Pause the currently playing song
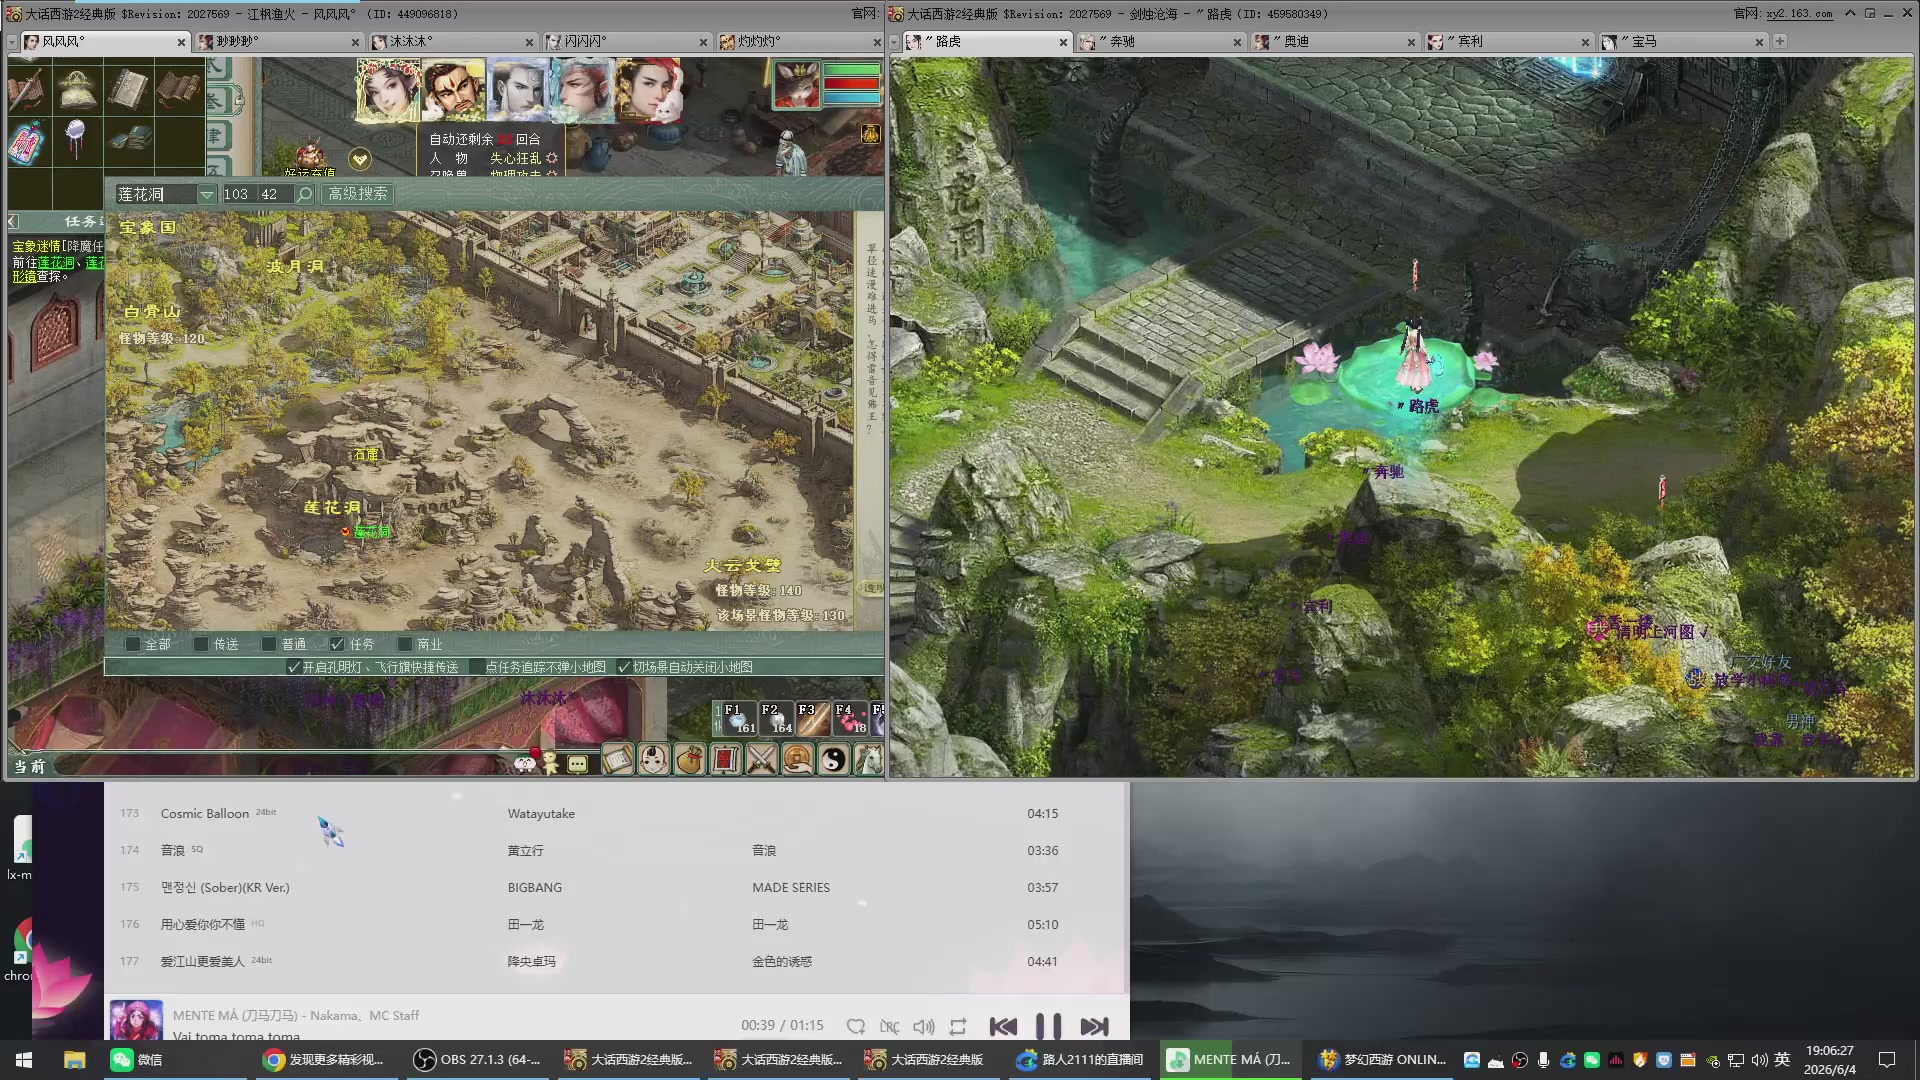 pyautogui.click(x=1048, y=1026)
